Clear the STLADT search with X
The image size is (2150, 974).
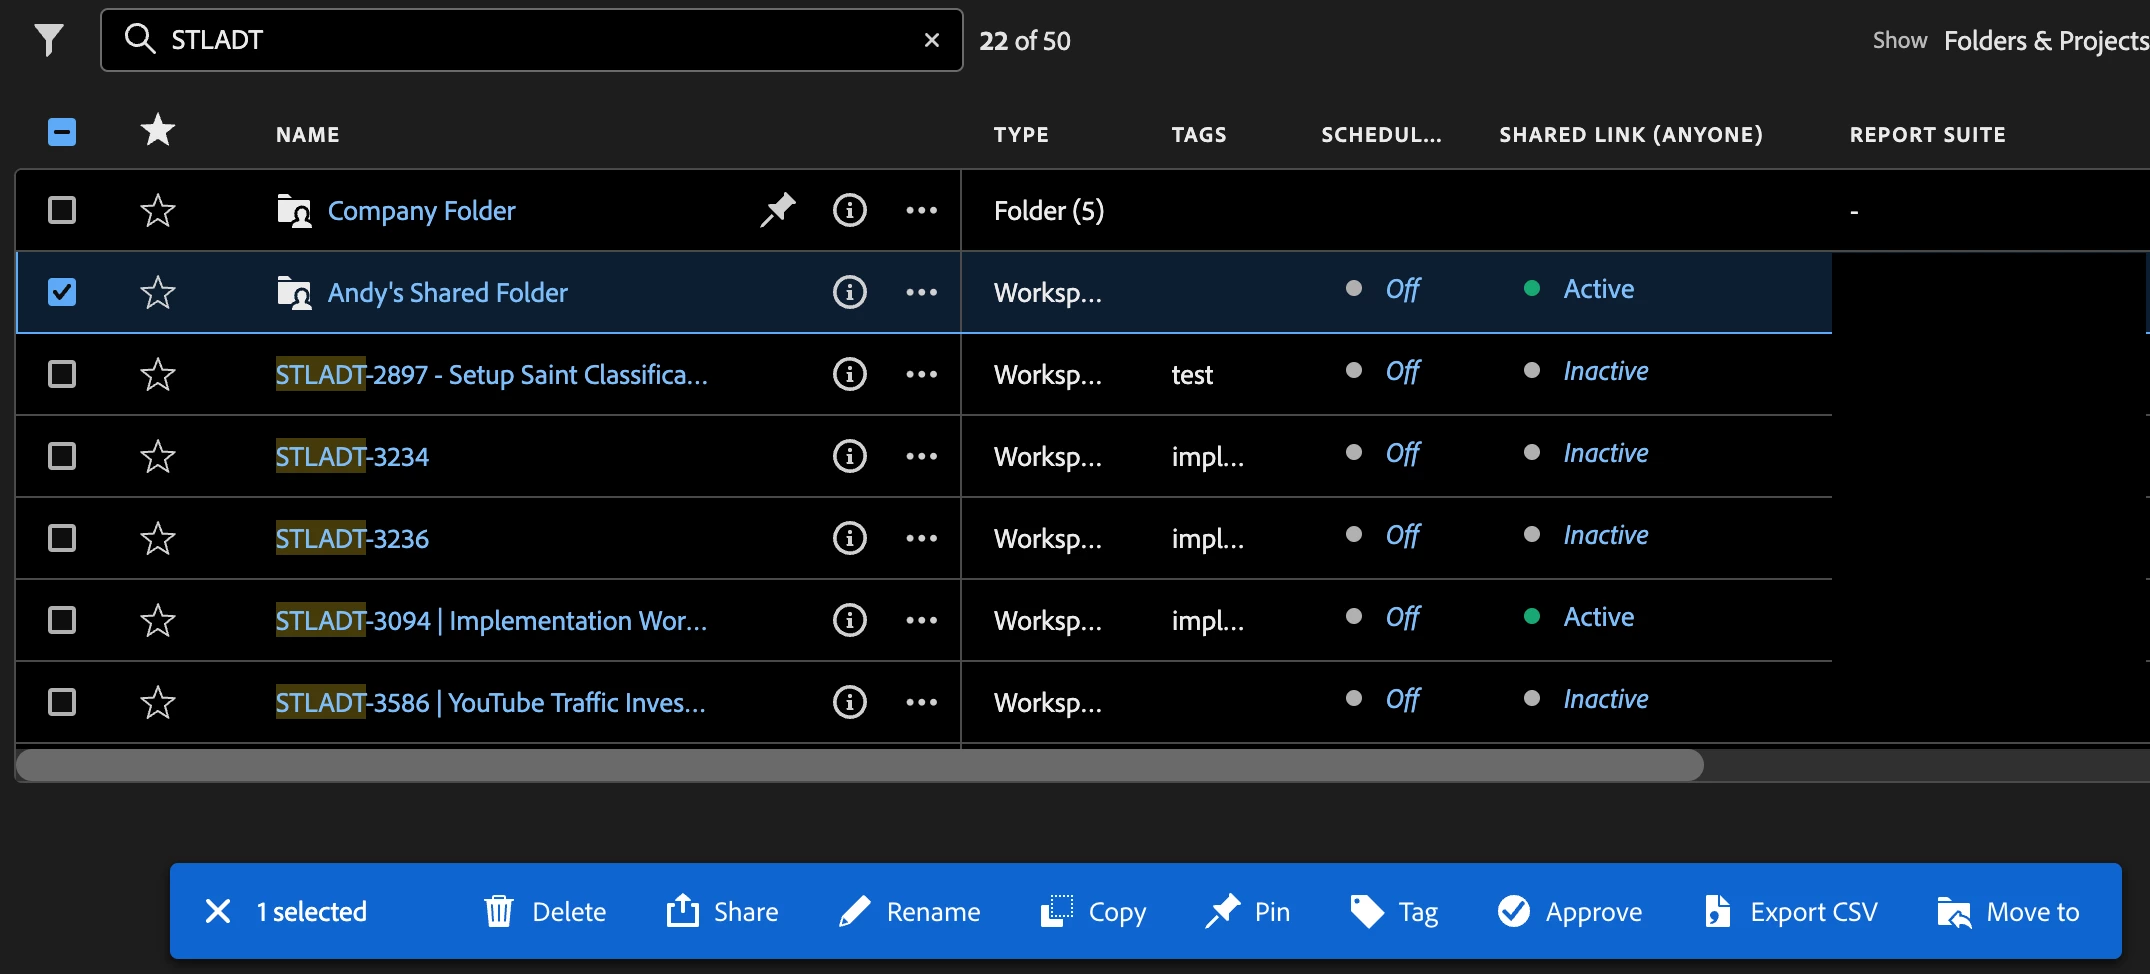tap(932, 40)
